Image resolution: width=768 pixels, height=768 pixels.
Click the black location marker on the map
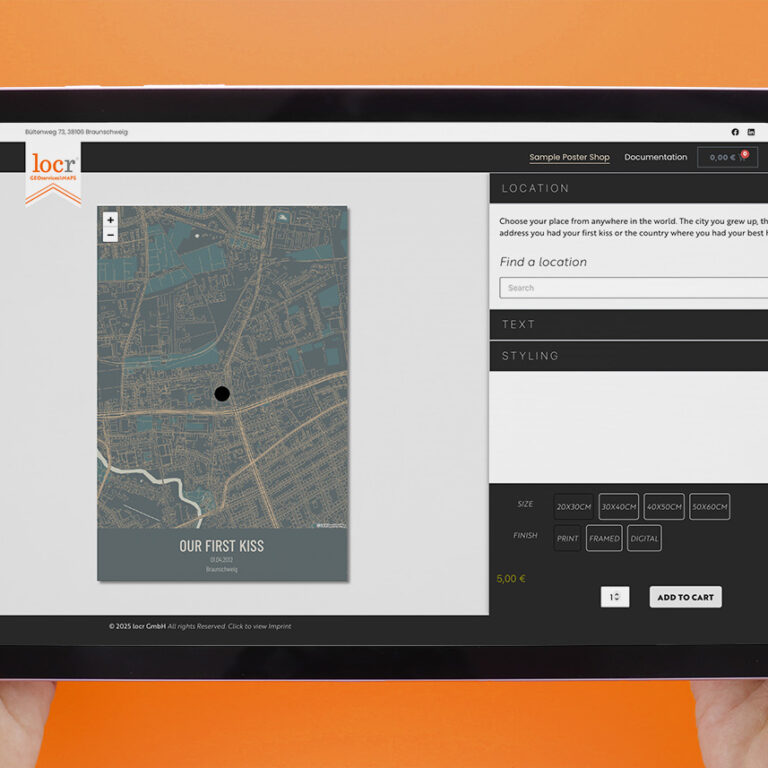click(222, 394)
